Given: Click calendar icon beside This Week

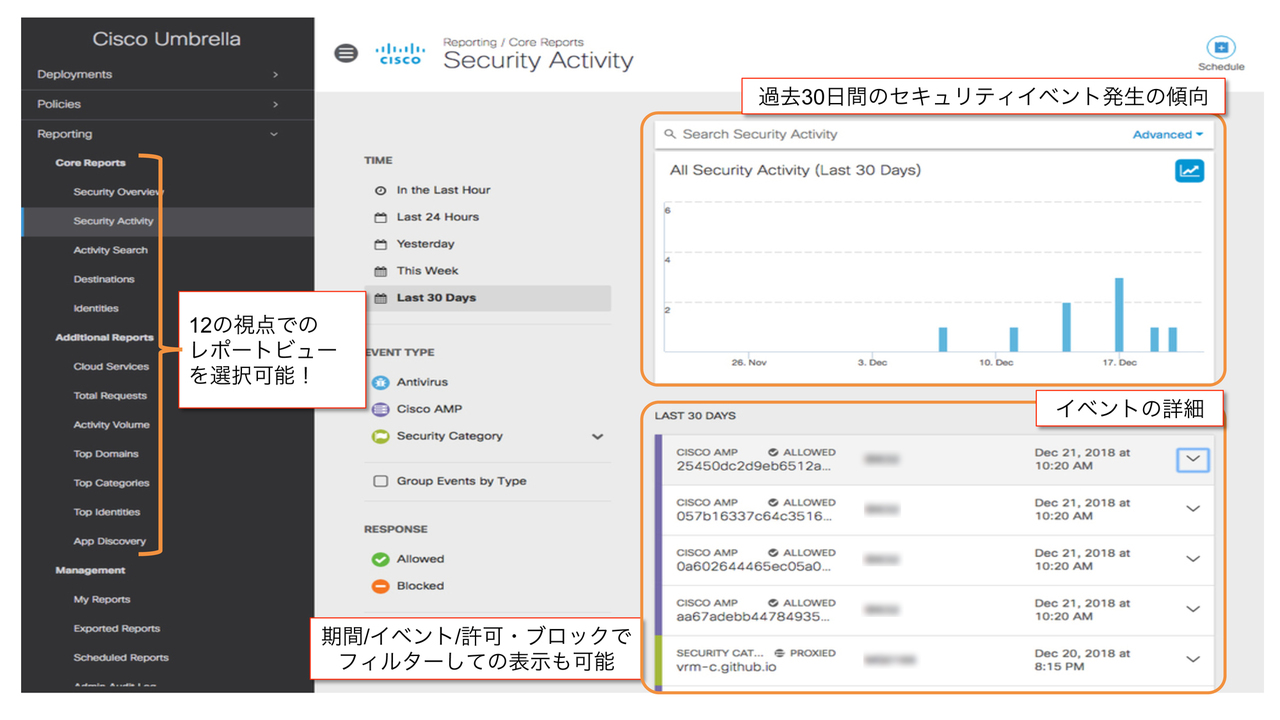Looking at the screenshot, I should click(x=380, y=271).
